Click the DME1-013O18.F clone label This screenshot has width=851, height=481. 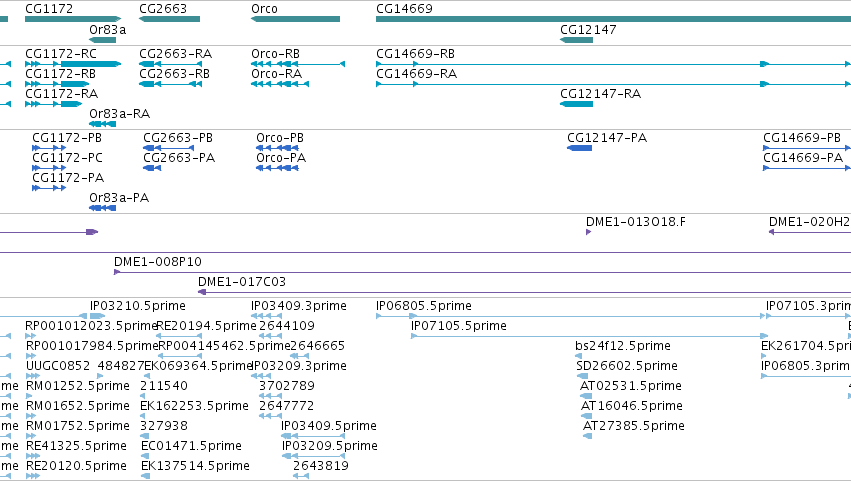(x=636, y=222)
